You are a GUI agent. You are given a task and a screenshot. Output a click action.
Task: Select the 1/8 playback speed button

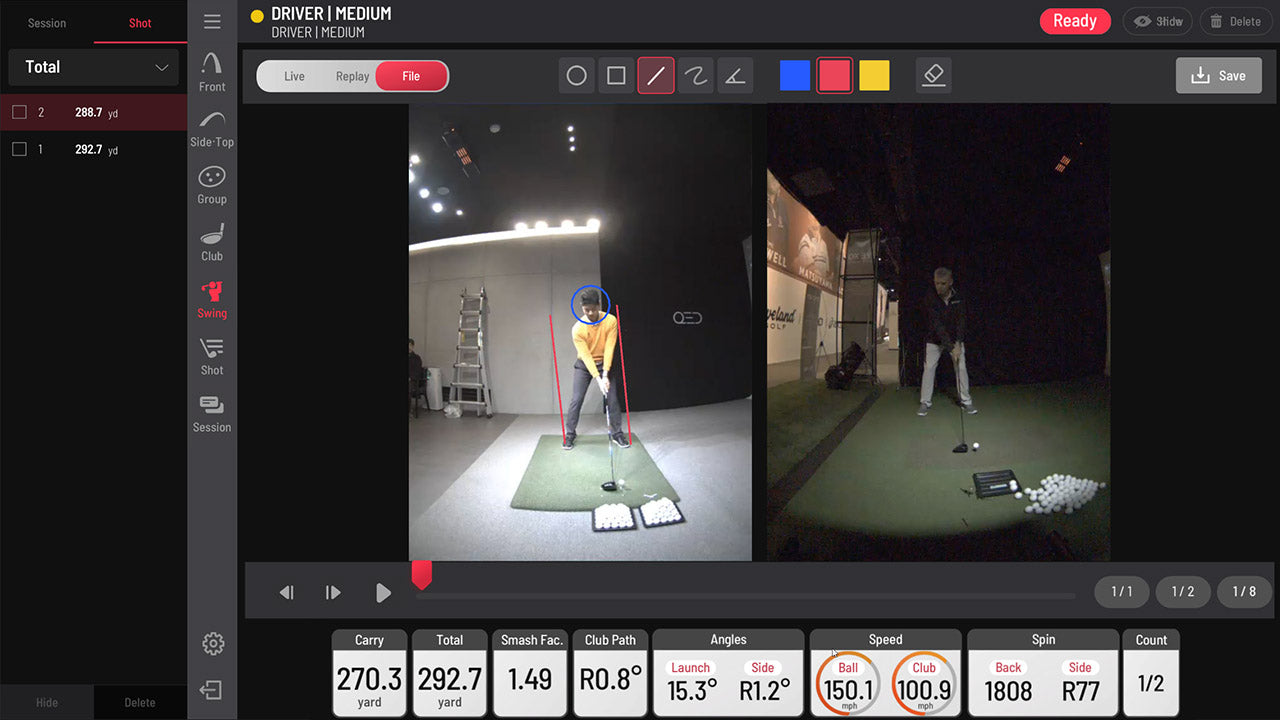[1244, 592]
